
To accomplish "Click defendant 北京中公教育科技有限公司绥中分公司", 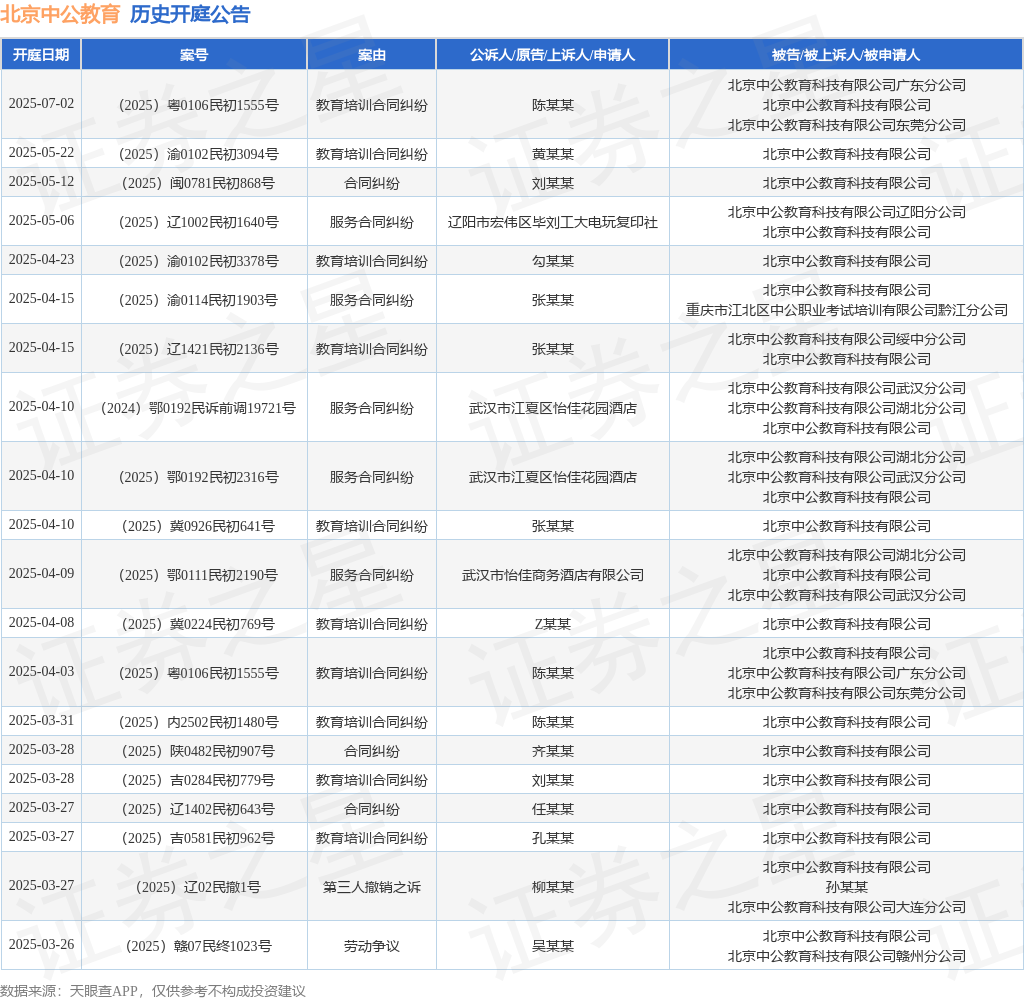I will coord(846,339).
